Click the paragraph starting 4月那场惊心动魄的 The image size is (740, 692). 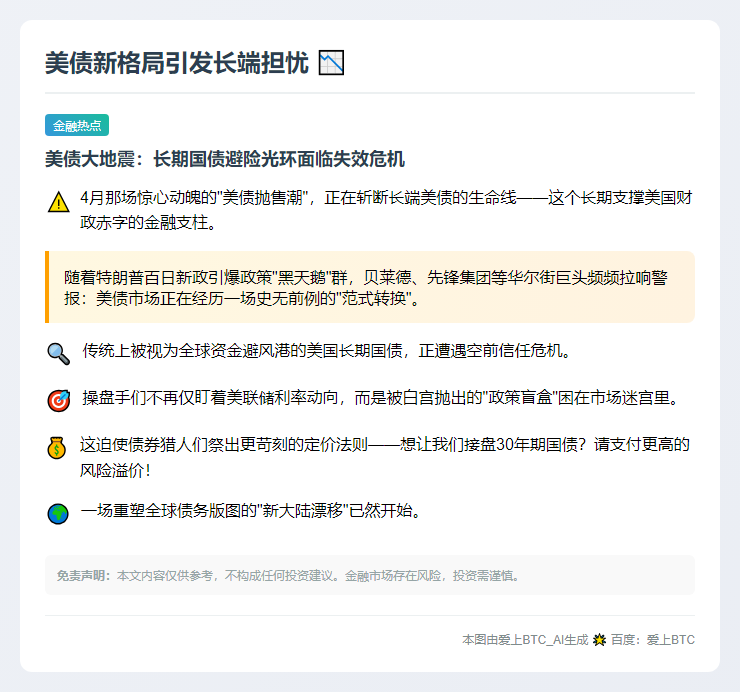(386, 210)
